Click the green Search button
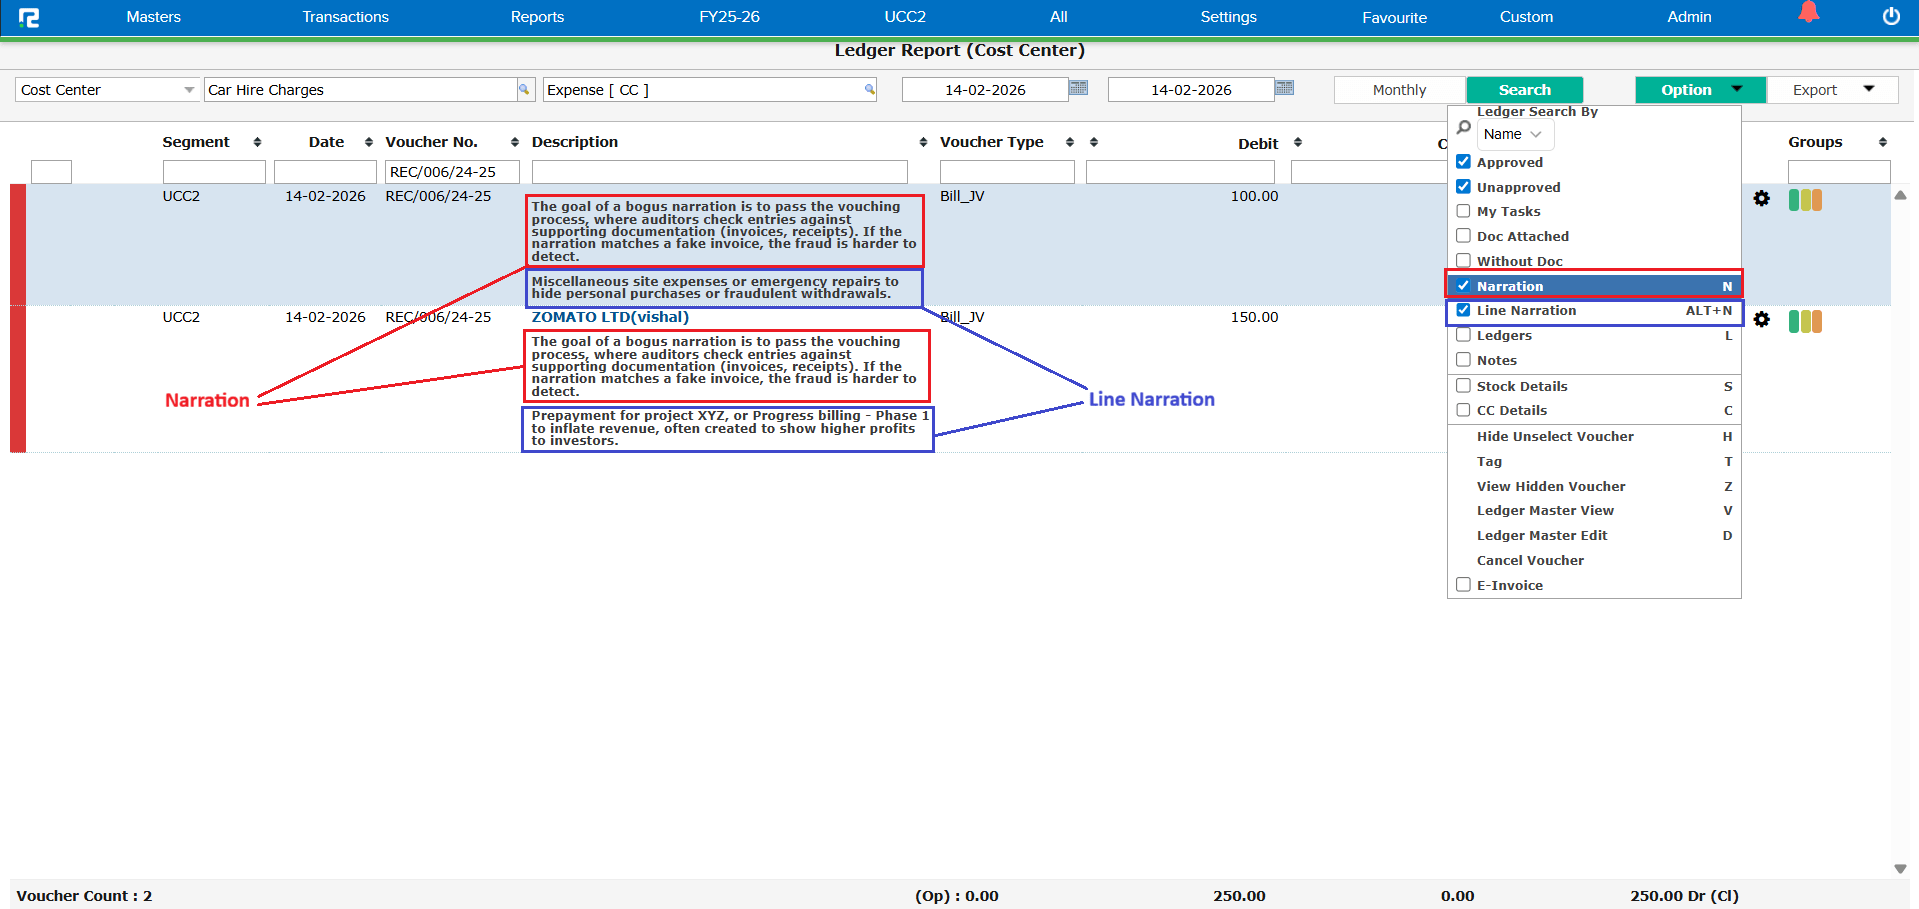This screenshot has height=909, width=1919. [x=1524, y=90]
